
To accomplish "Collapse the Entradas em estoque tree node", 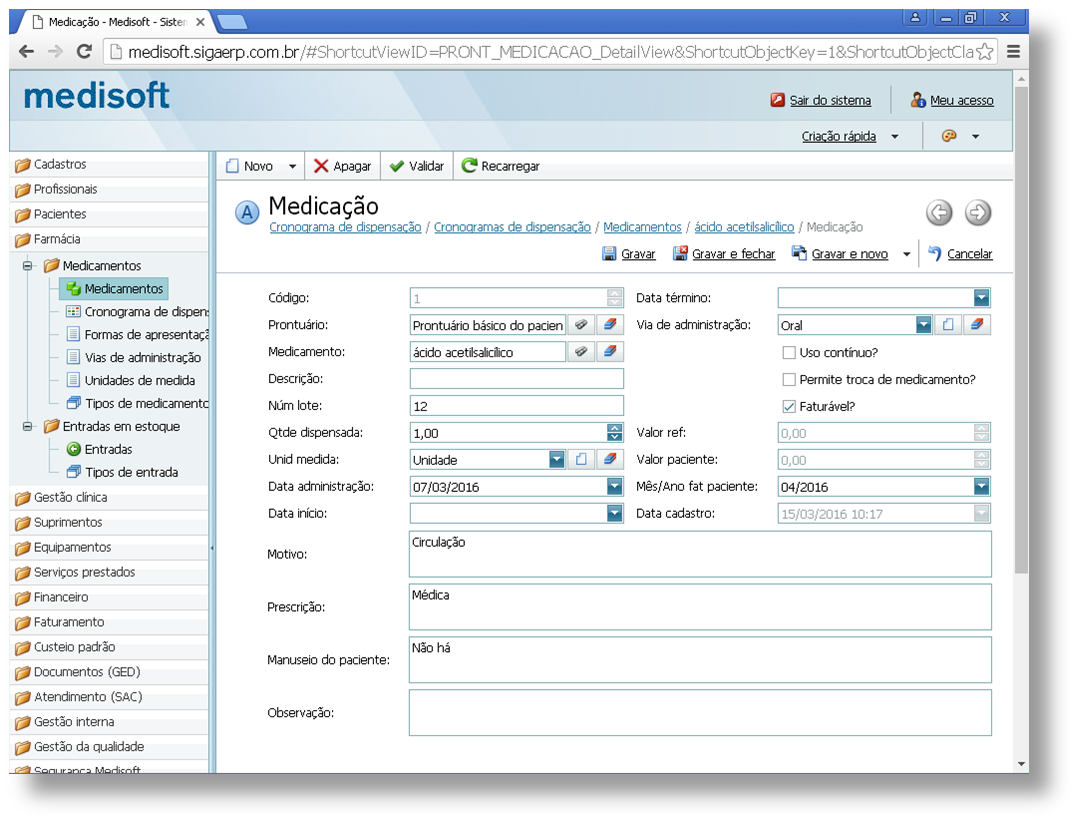I will (x=28, y=426).
